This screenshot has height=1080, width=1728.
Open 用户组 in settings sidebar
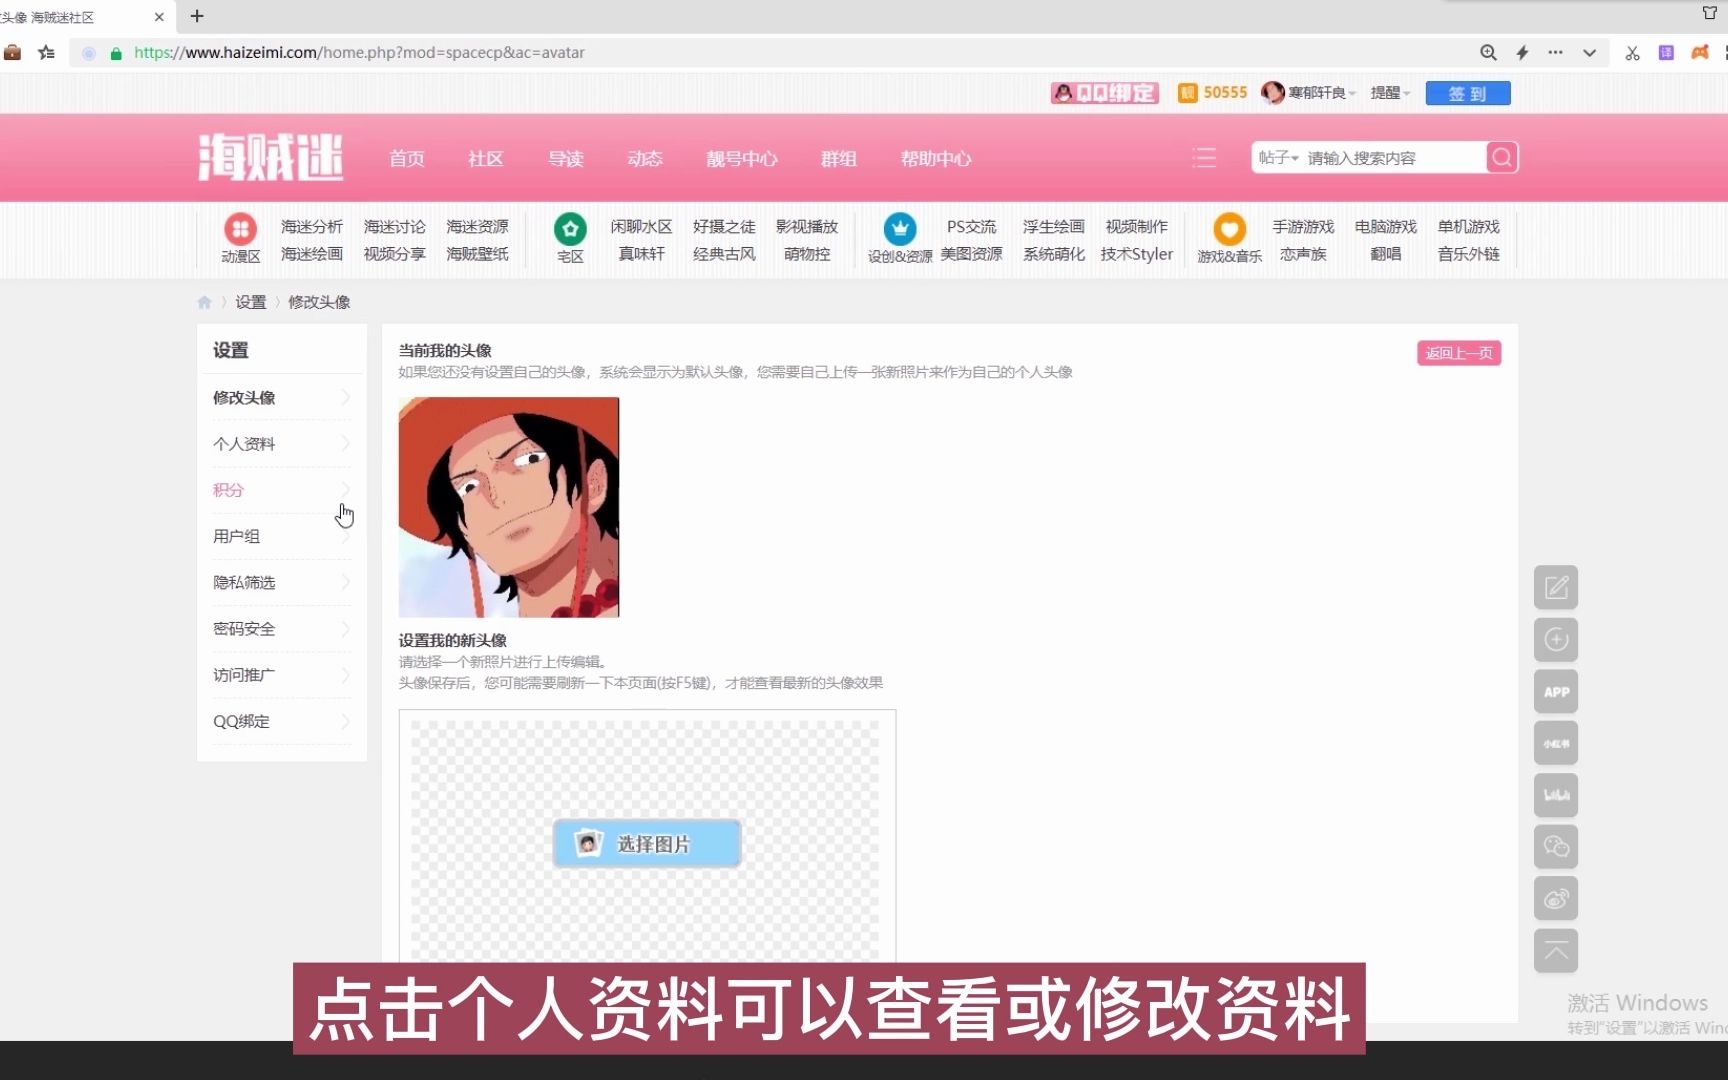(x=236, y=535)
